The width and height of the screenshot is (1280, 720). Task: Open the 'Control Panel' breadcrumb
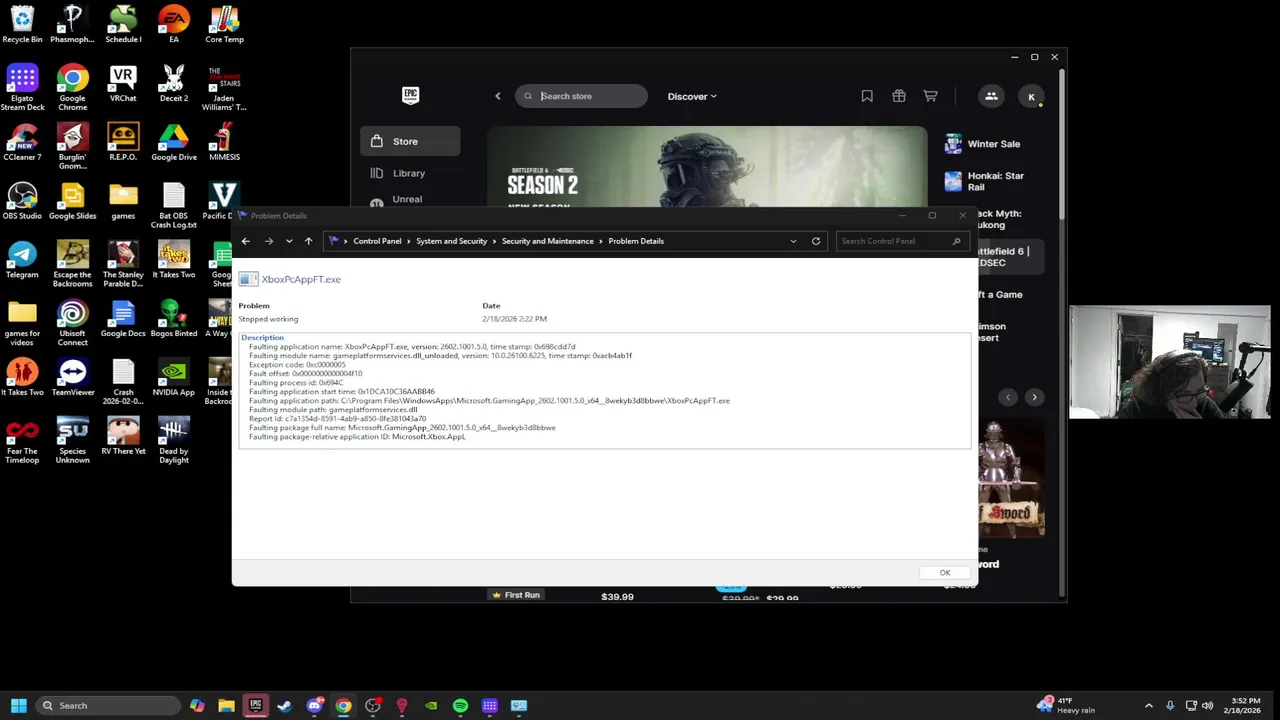pyautogui.click(x=377, y=241)
